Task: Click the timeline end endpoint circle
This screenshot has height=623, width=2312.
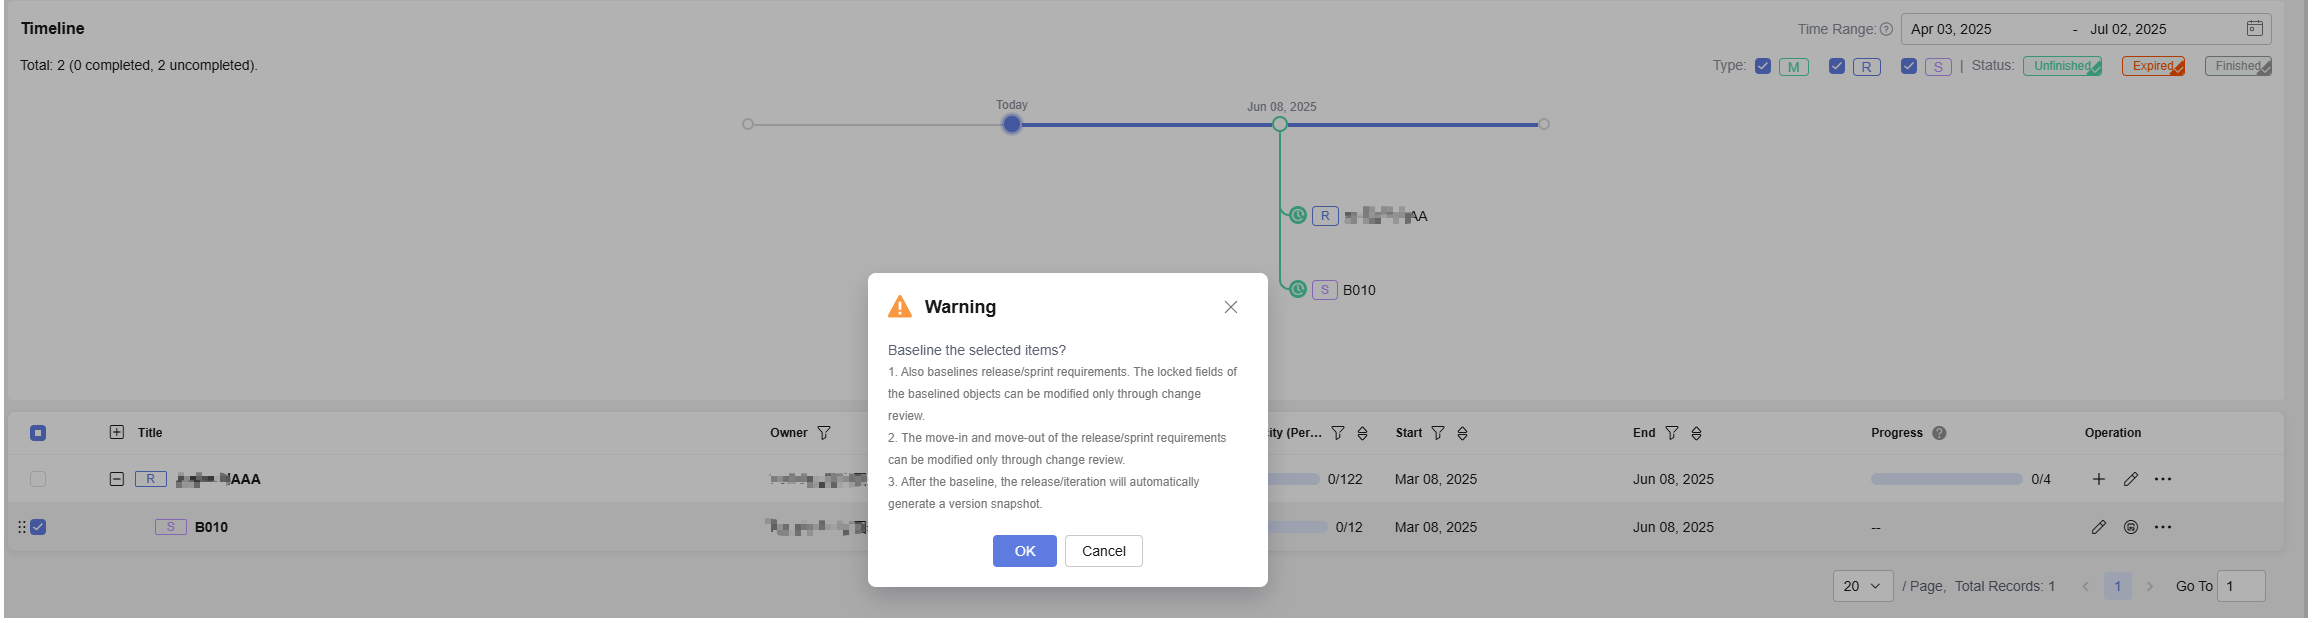Action: (1544, 124)
